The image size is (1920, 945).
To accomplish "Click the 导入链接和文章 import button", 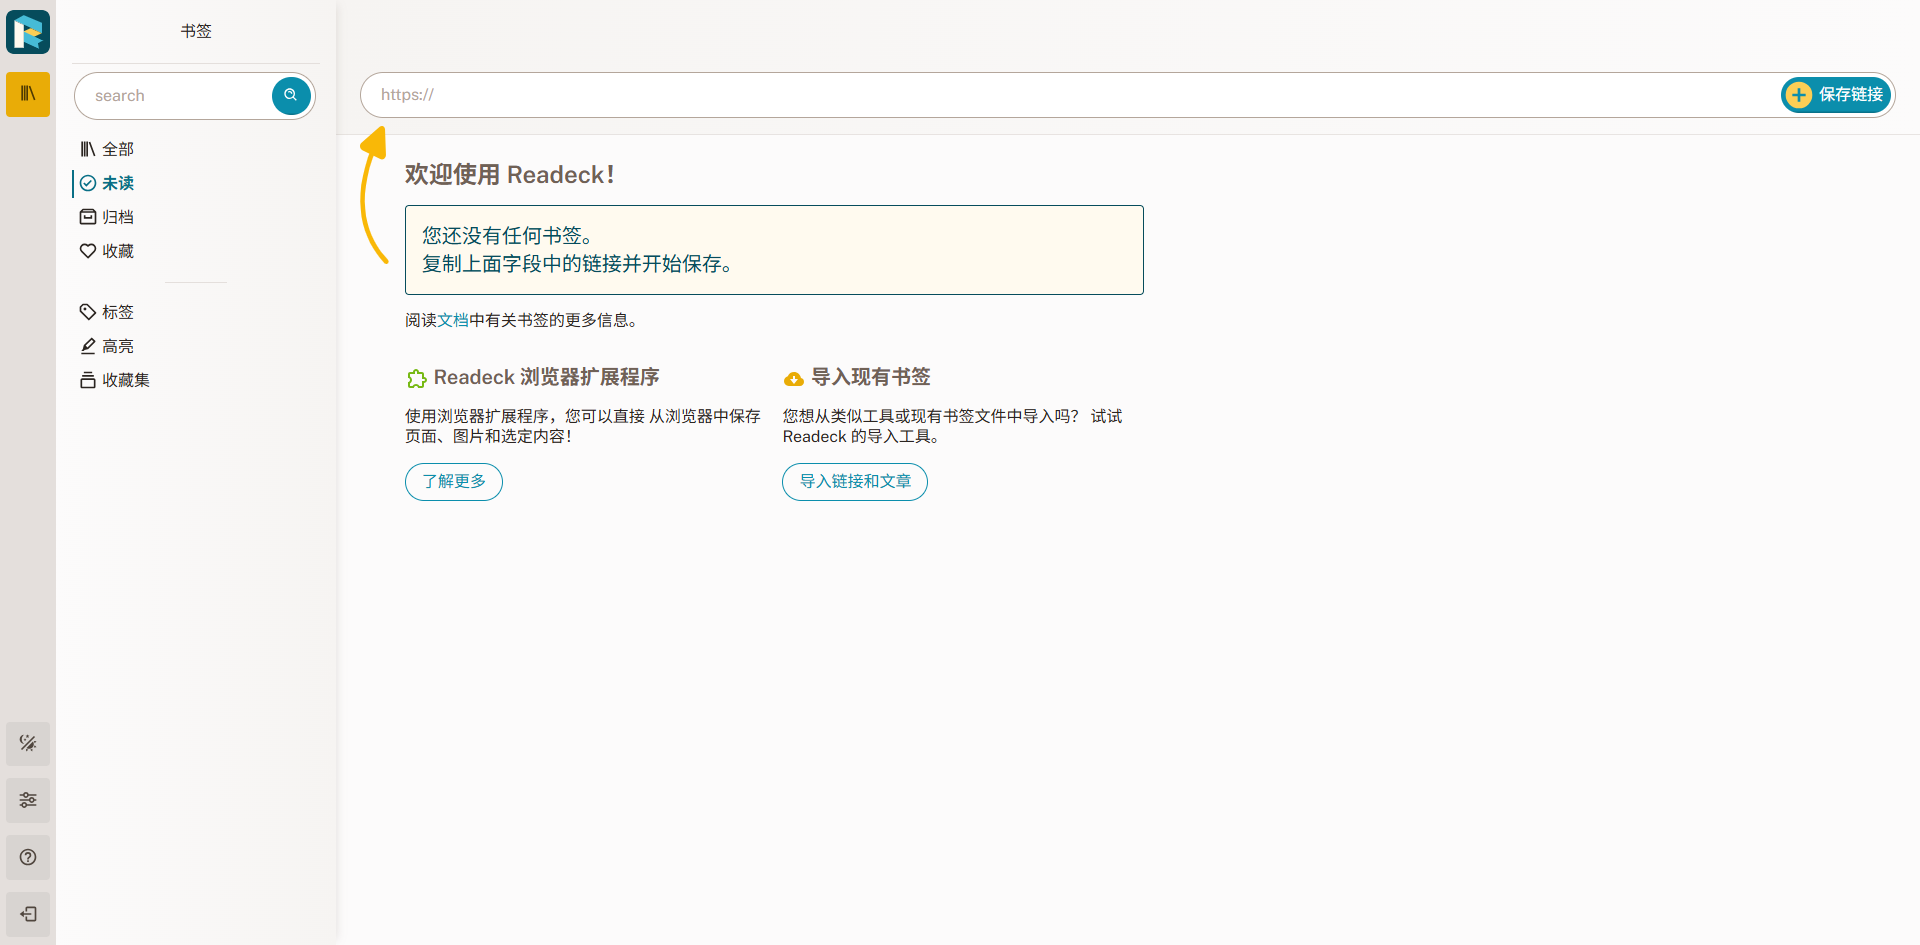I will pyautogui.click(x=854, y=481).
